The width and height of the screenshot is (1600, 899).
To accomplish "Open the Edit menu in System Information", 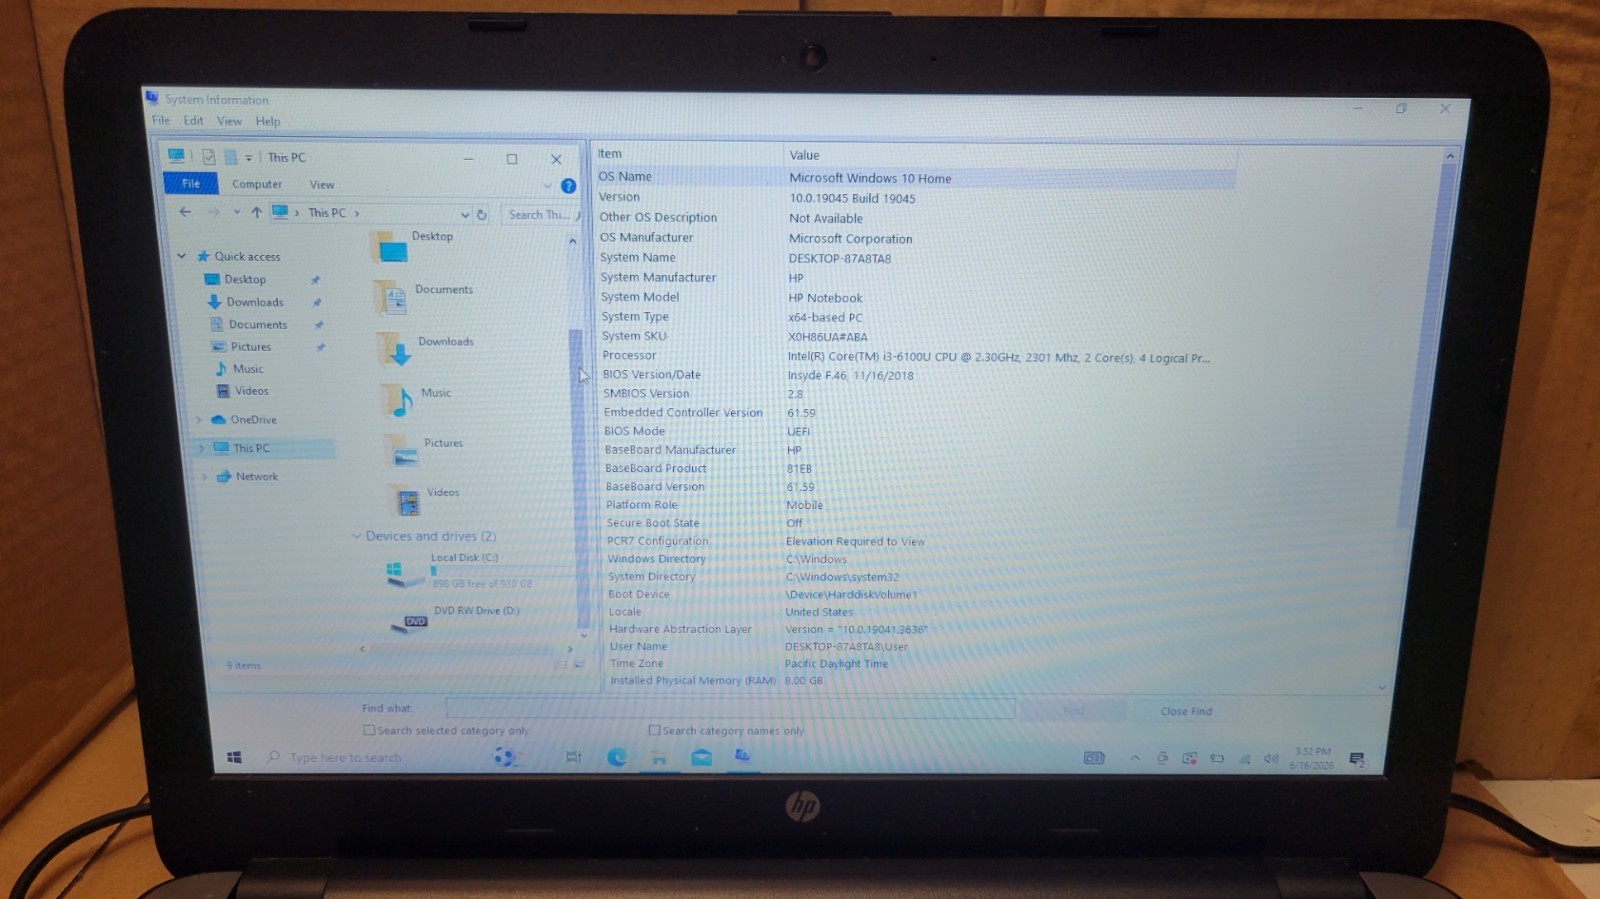I will pos(193,120).
